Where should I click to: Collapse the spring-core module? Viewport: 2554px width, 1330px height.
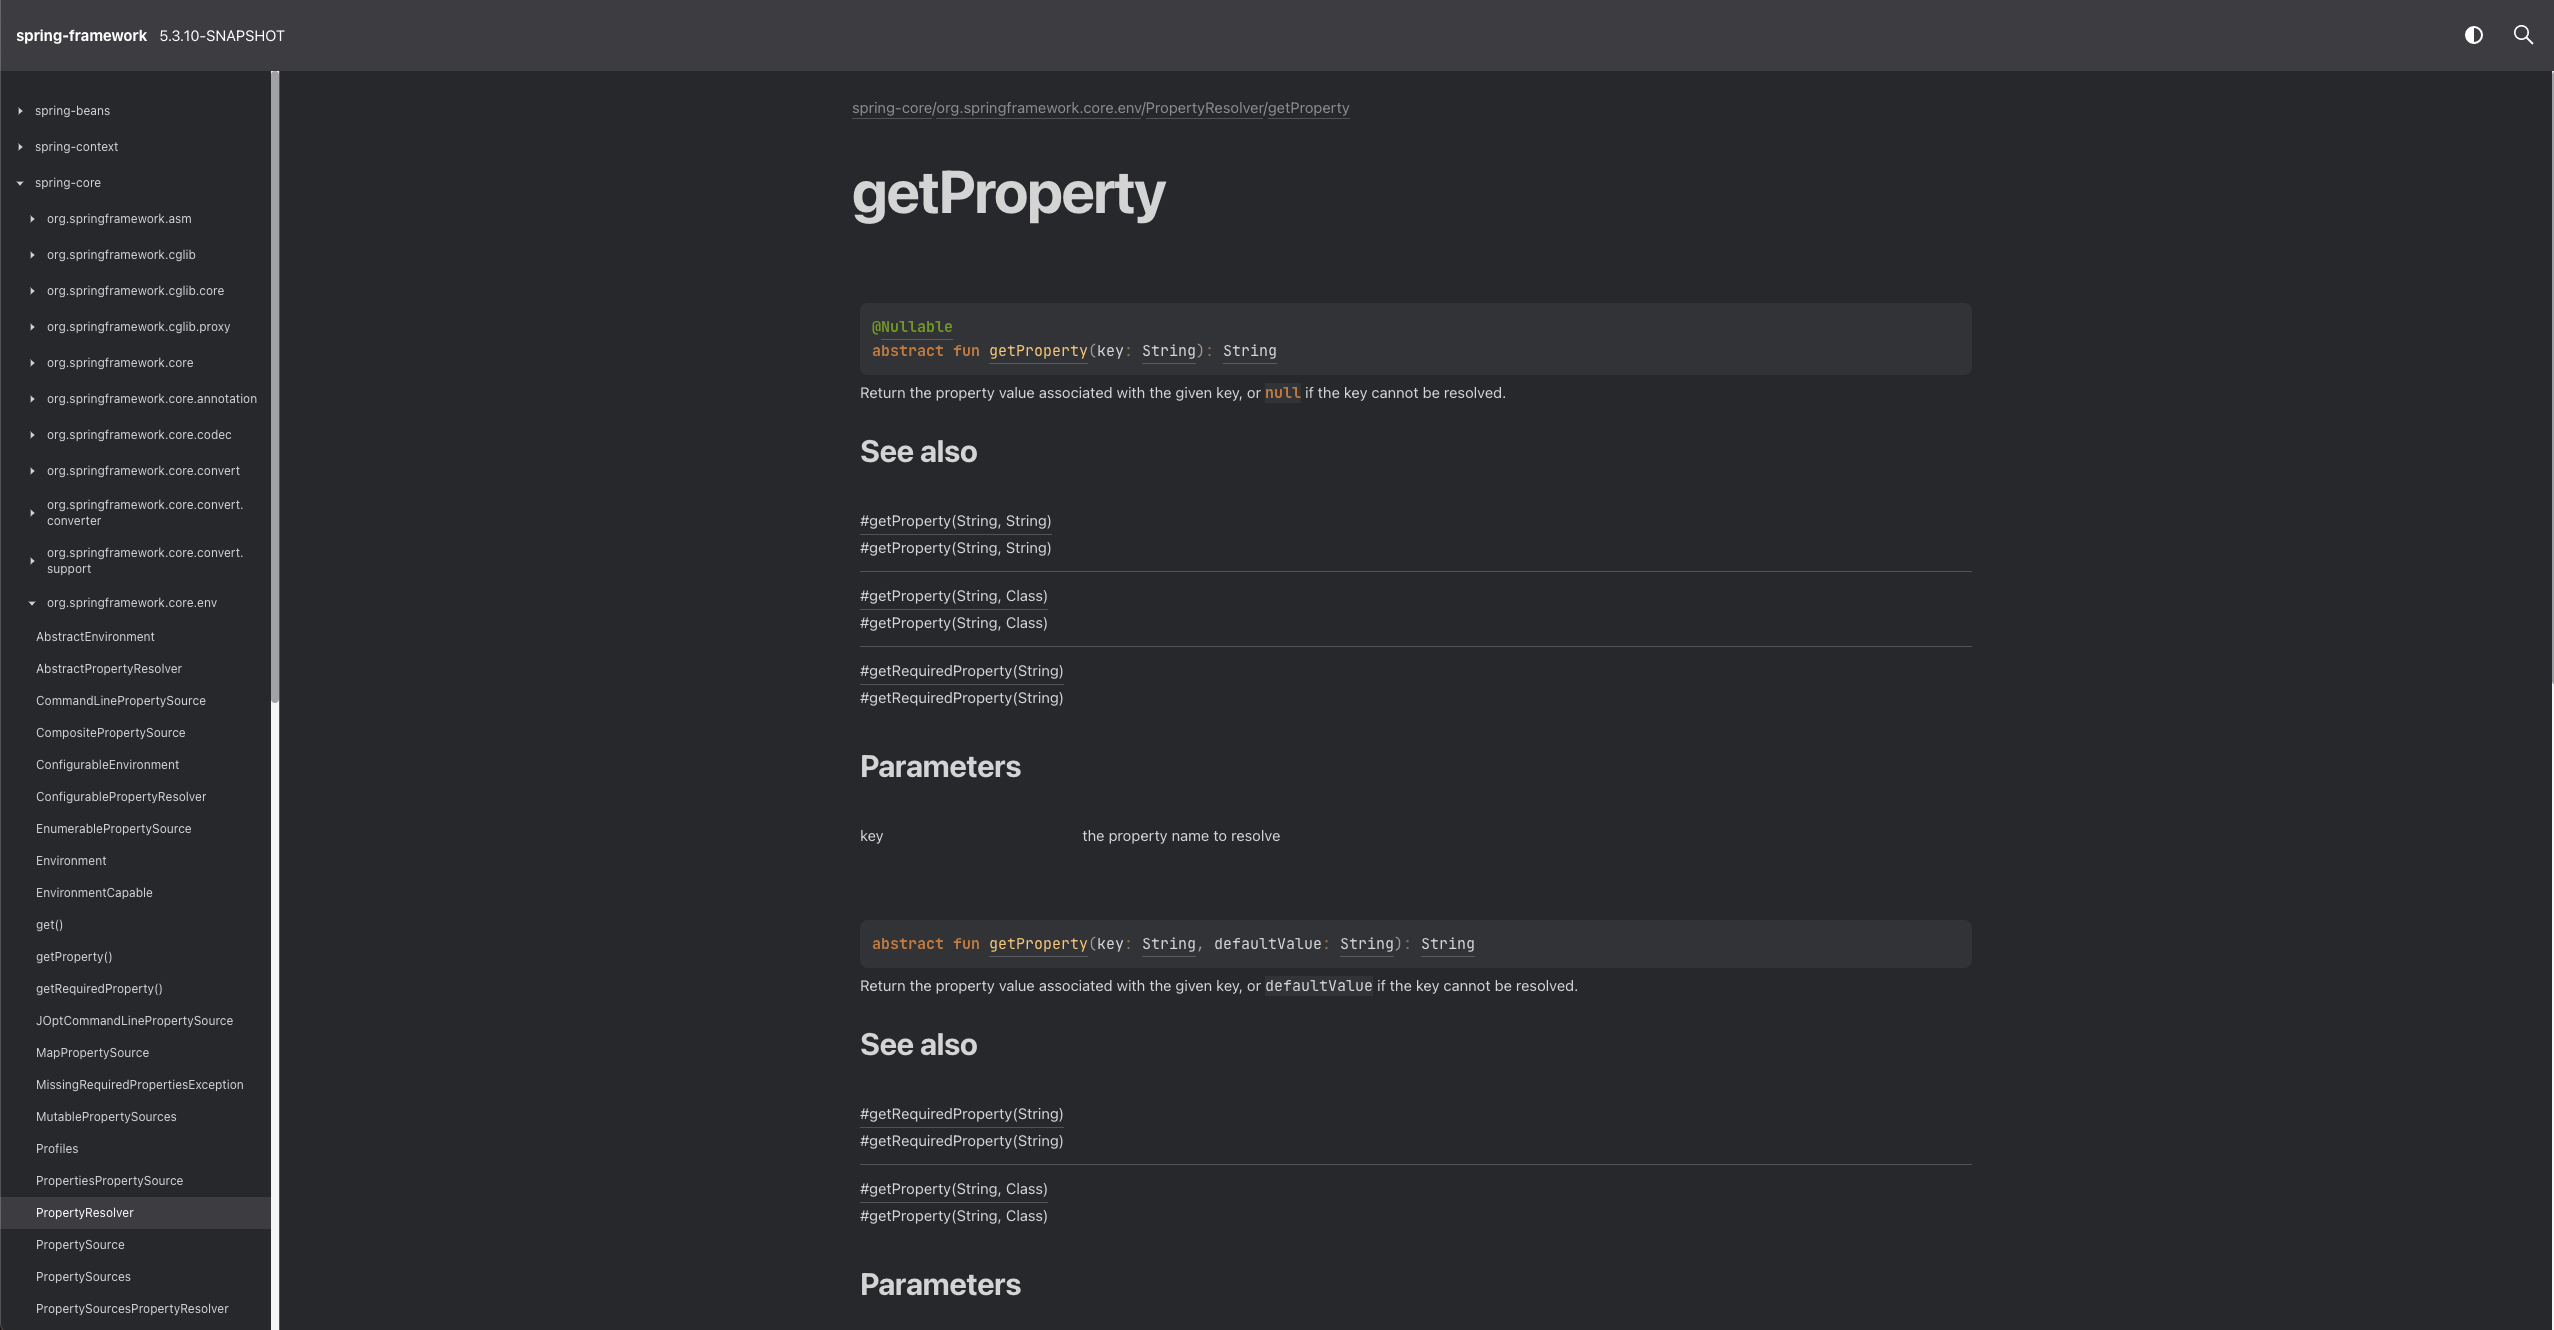22,182
